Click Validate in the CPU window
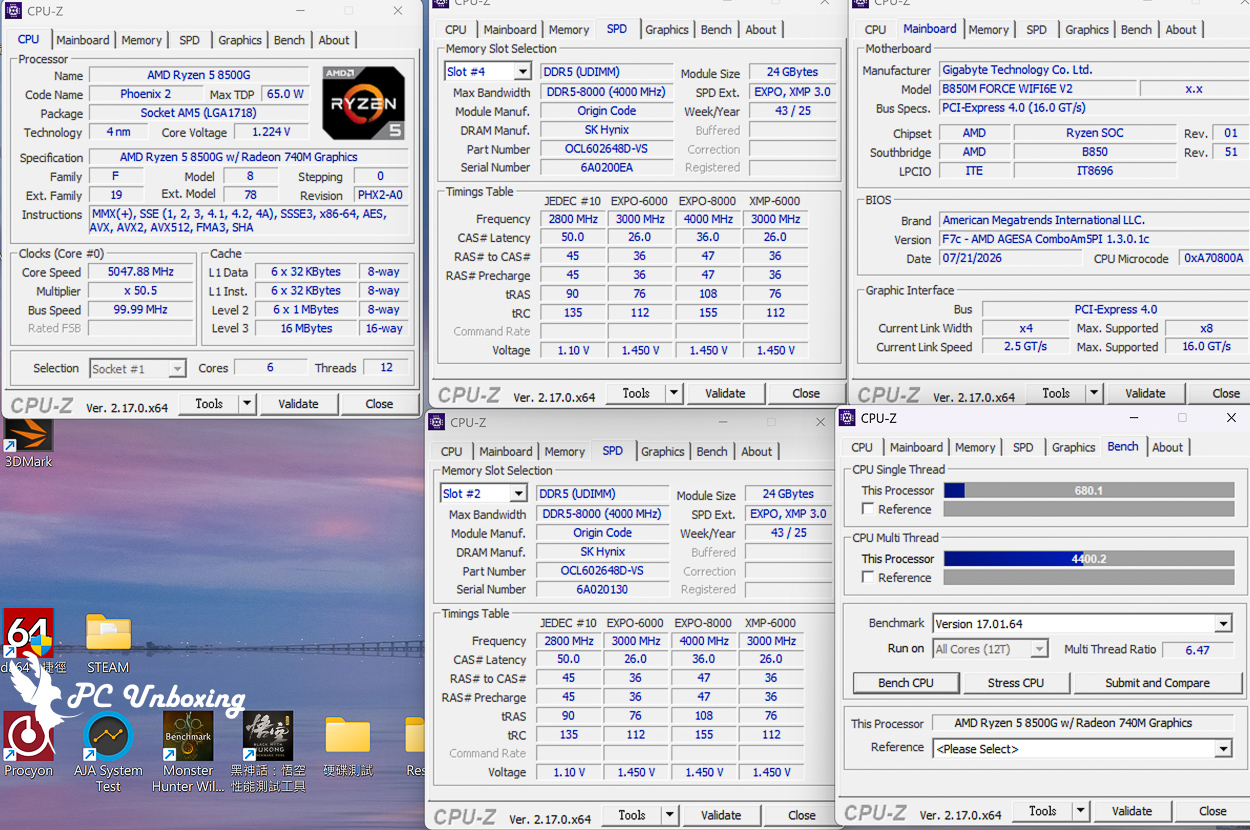 pos(298,404)
